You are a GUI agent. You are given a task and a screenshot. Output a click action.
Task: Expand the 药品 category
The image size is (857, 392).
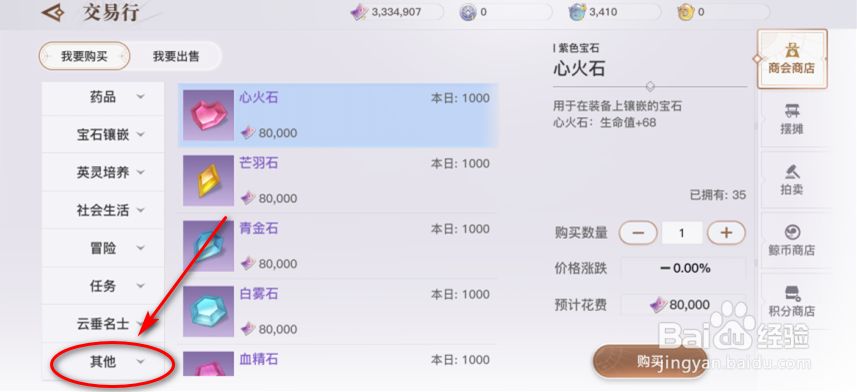coord(103,97)
